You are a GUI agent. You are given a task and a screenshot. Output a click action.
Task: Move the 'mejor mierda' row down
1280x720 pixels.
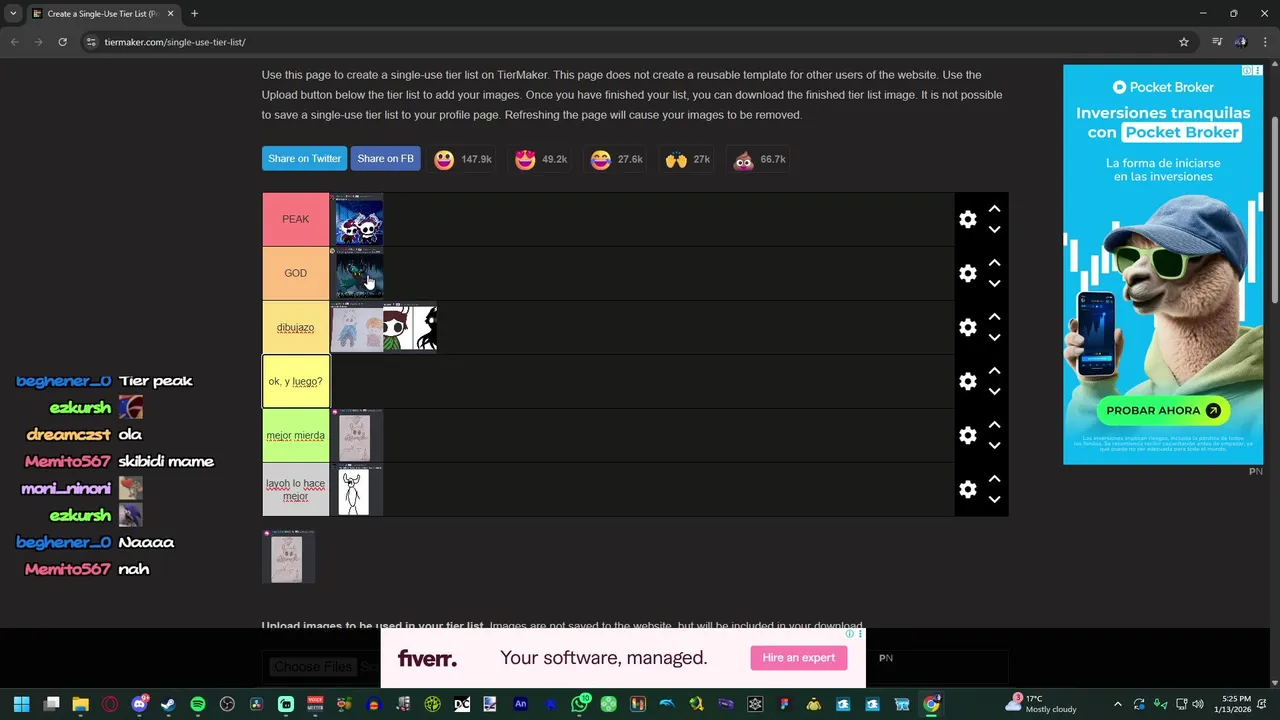pos(994,446)
